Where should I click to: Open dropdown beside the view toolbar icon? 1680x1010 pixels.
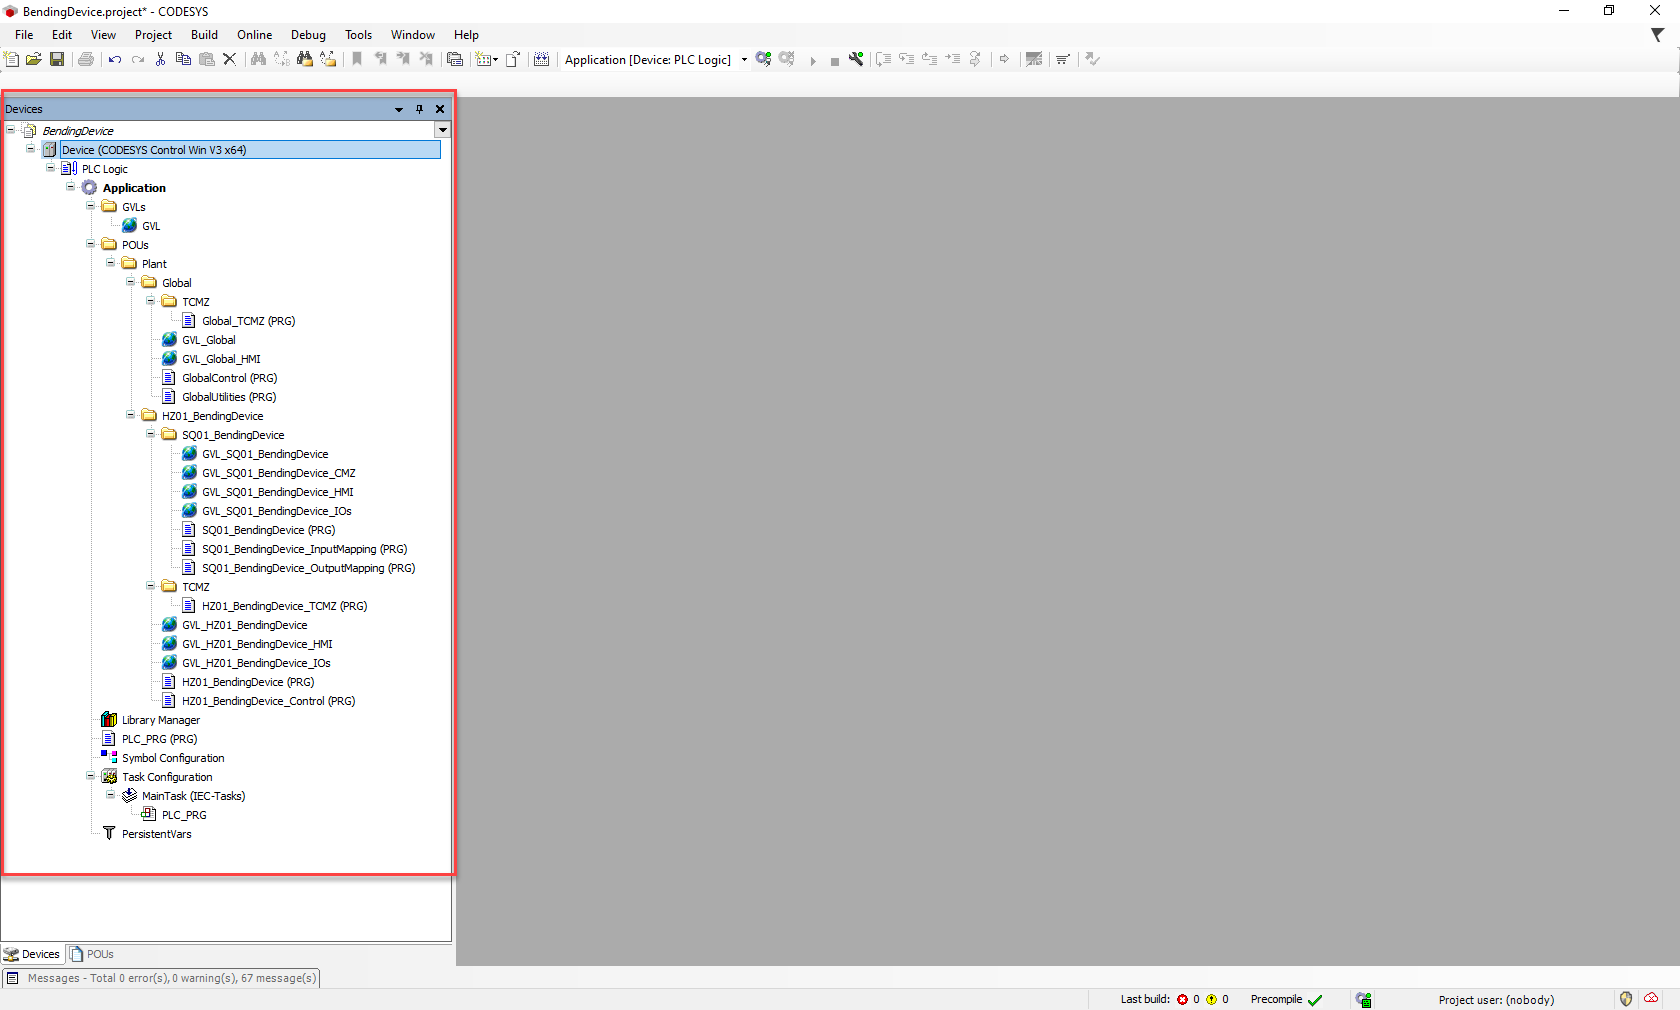495,60
